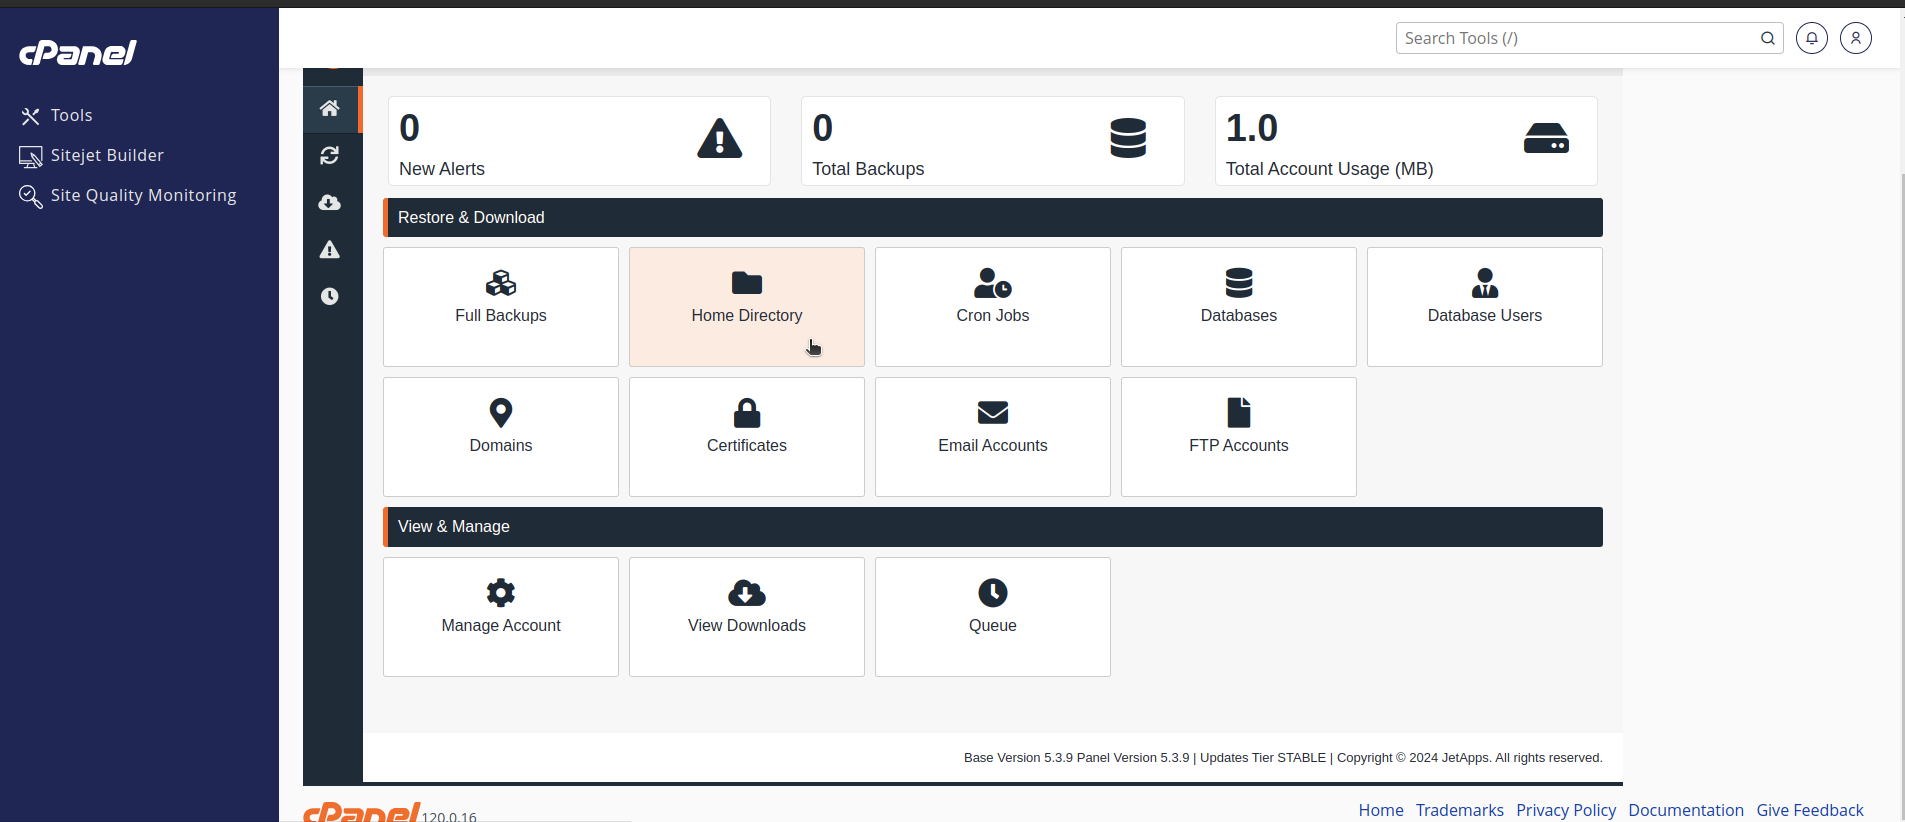Select the home icon in the JetBackup sidebar

point(330,108)
